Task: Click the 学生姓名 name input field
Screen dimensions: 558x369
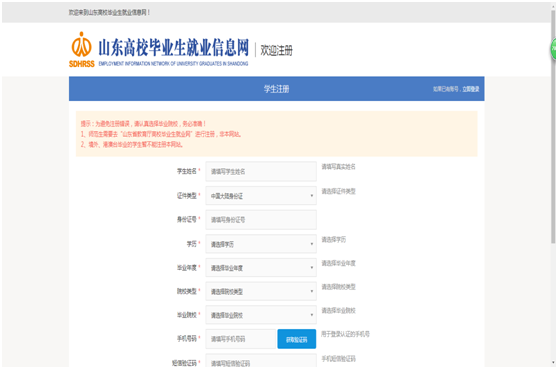Action: click(261, 172)
